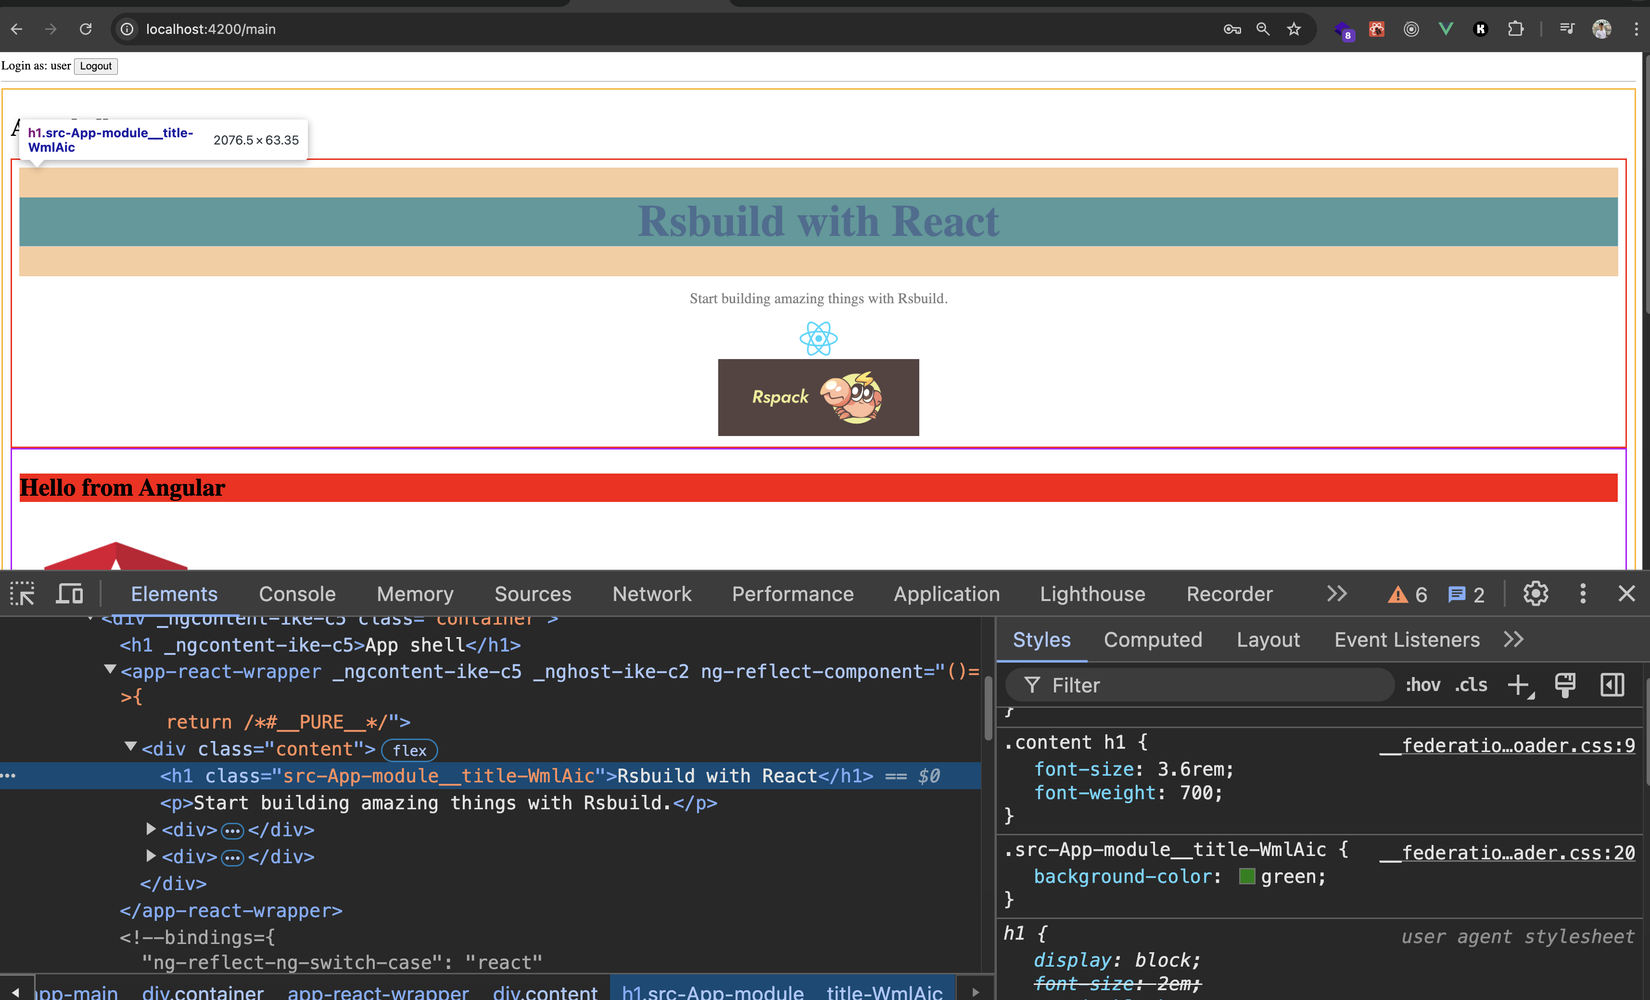This screenshot has height=1000, width=1650.
Task: Activate the inspect element picker
Action: pyautogui.click(x=22, y=594)
